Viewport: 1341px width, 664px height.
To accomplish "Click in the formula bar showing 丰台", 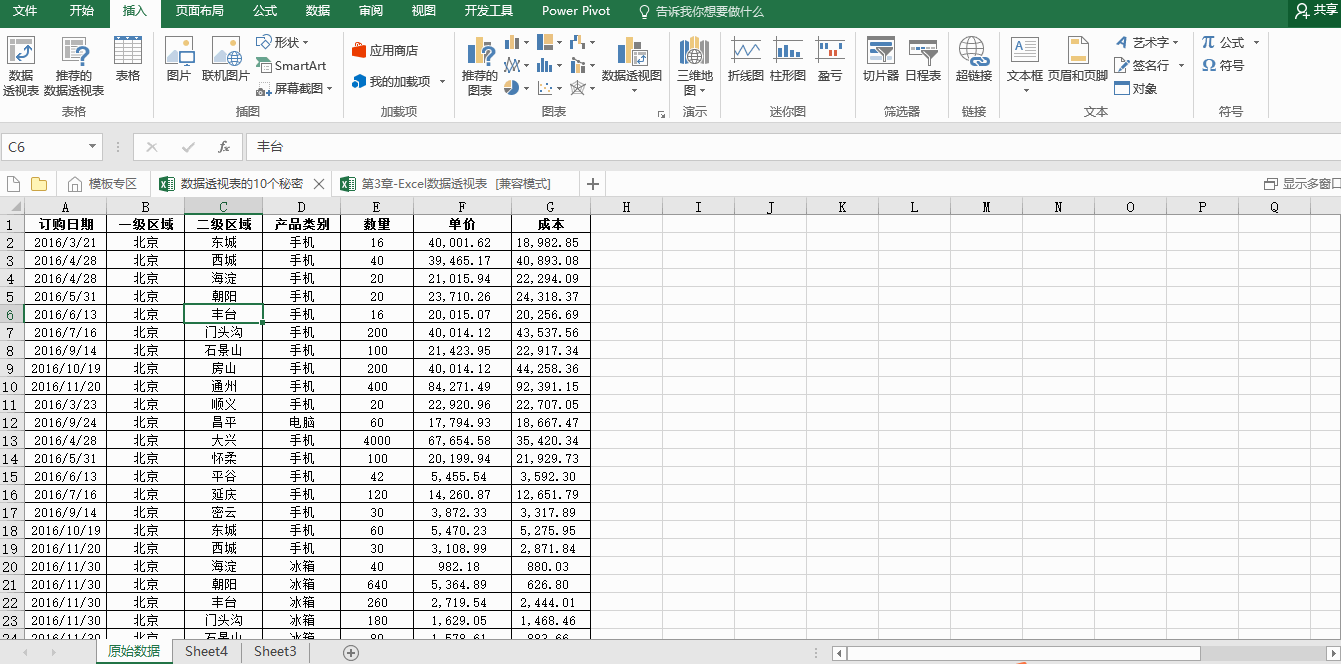I will tap(700, 147).
